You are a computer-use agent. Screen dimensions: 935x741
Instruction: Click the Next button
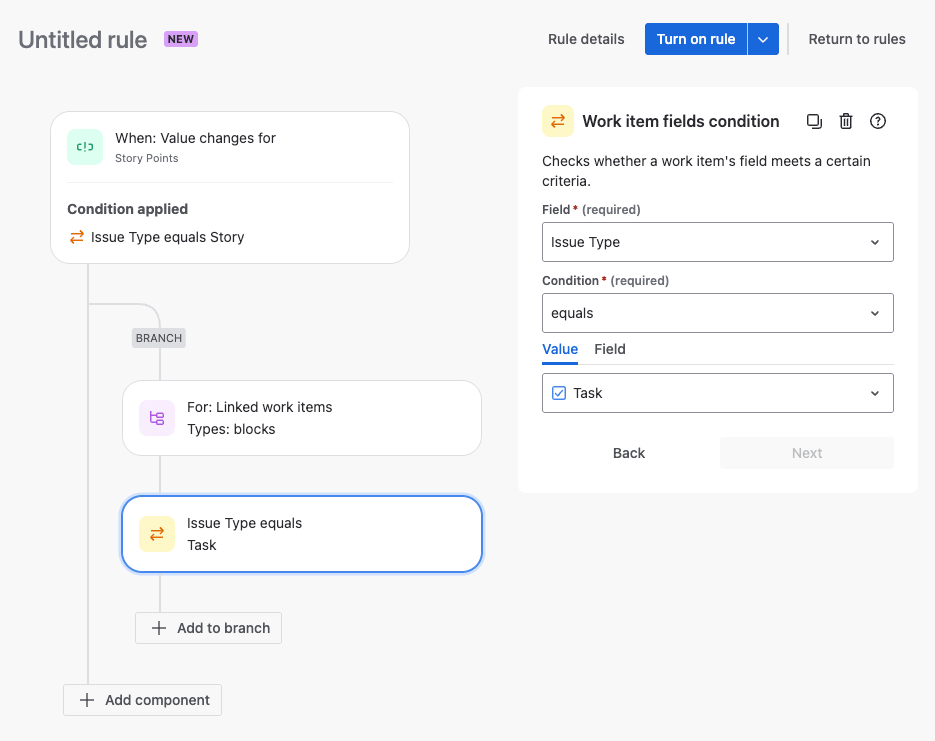click(x=807, y=453)
